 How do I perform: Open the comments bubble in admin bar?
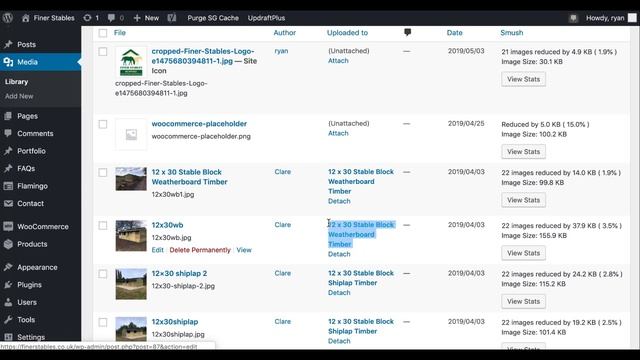tap(111, 18)
